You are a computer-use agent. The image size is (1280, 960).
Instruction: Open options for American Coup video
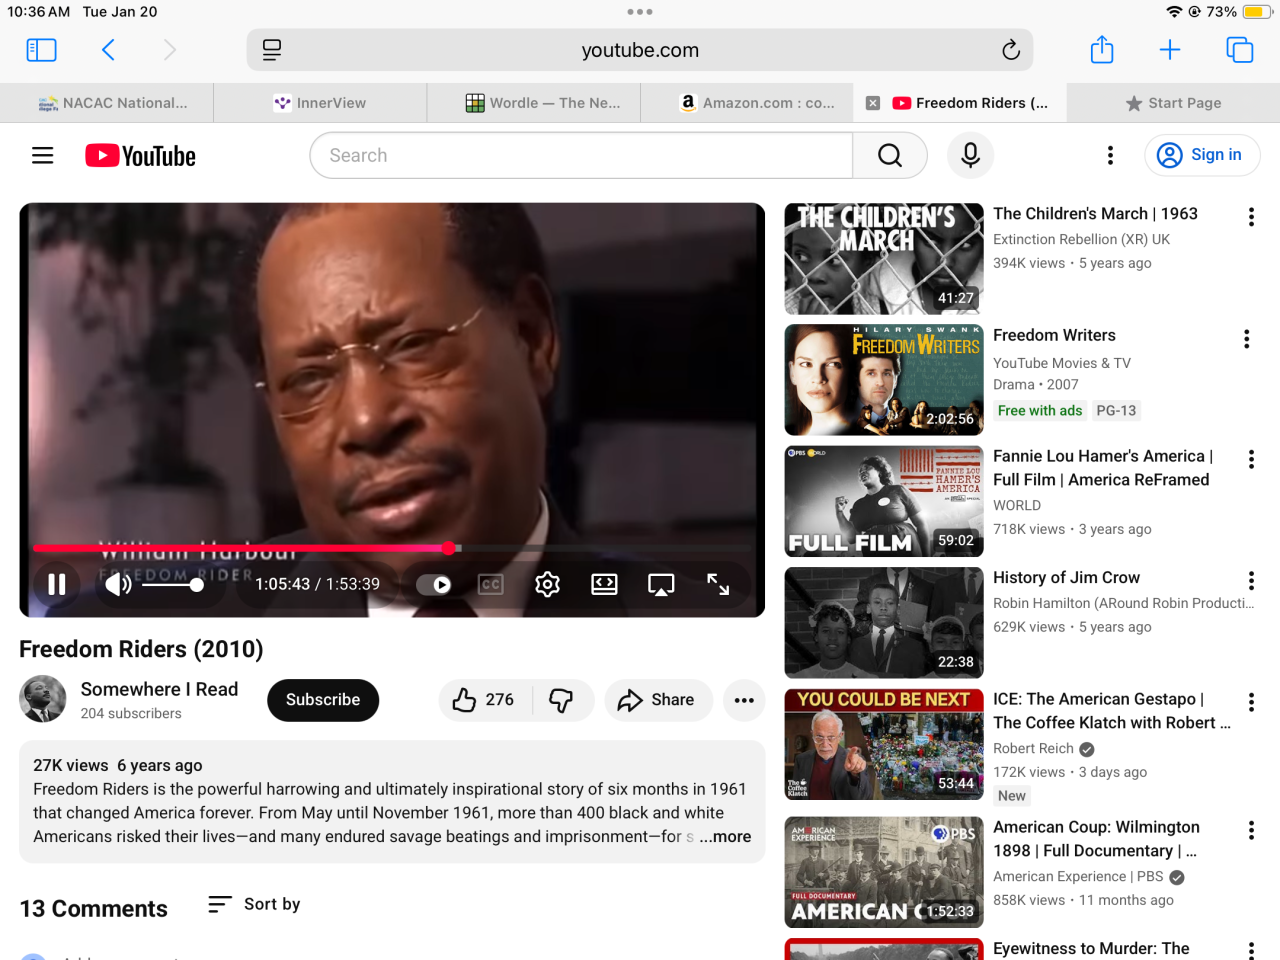(x=1251, y=830)
